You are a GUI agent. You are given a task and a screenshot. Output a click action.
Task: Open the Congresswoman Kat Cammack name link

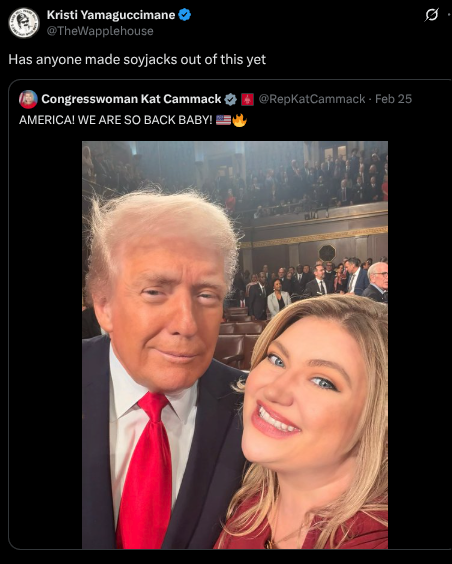coord(131,99)
